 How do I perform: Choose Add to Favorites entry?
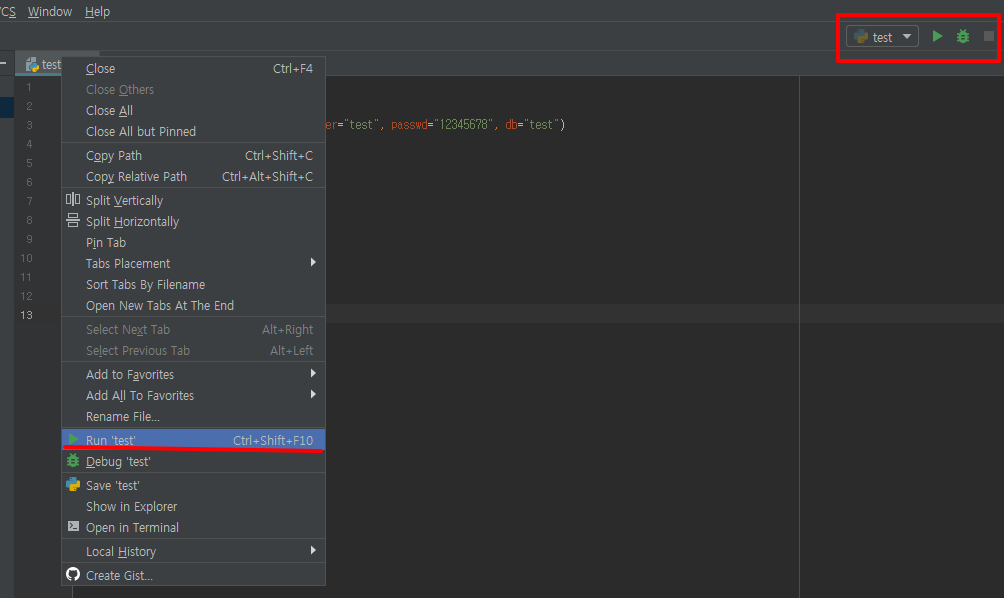coord(193,375)
